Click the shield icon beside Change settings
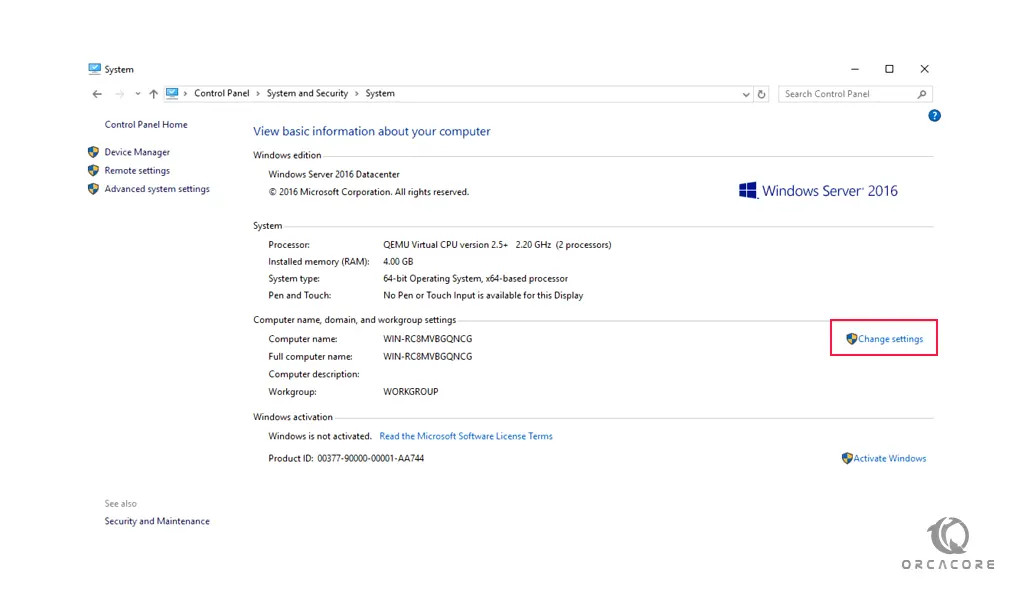1024x600 pixels. tap(852, 339)
